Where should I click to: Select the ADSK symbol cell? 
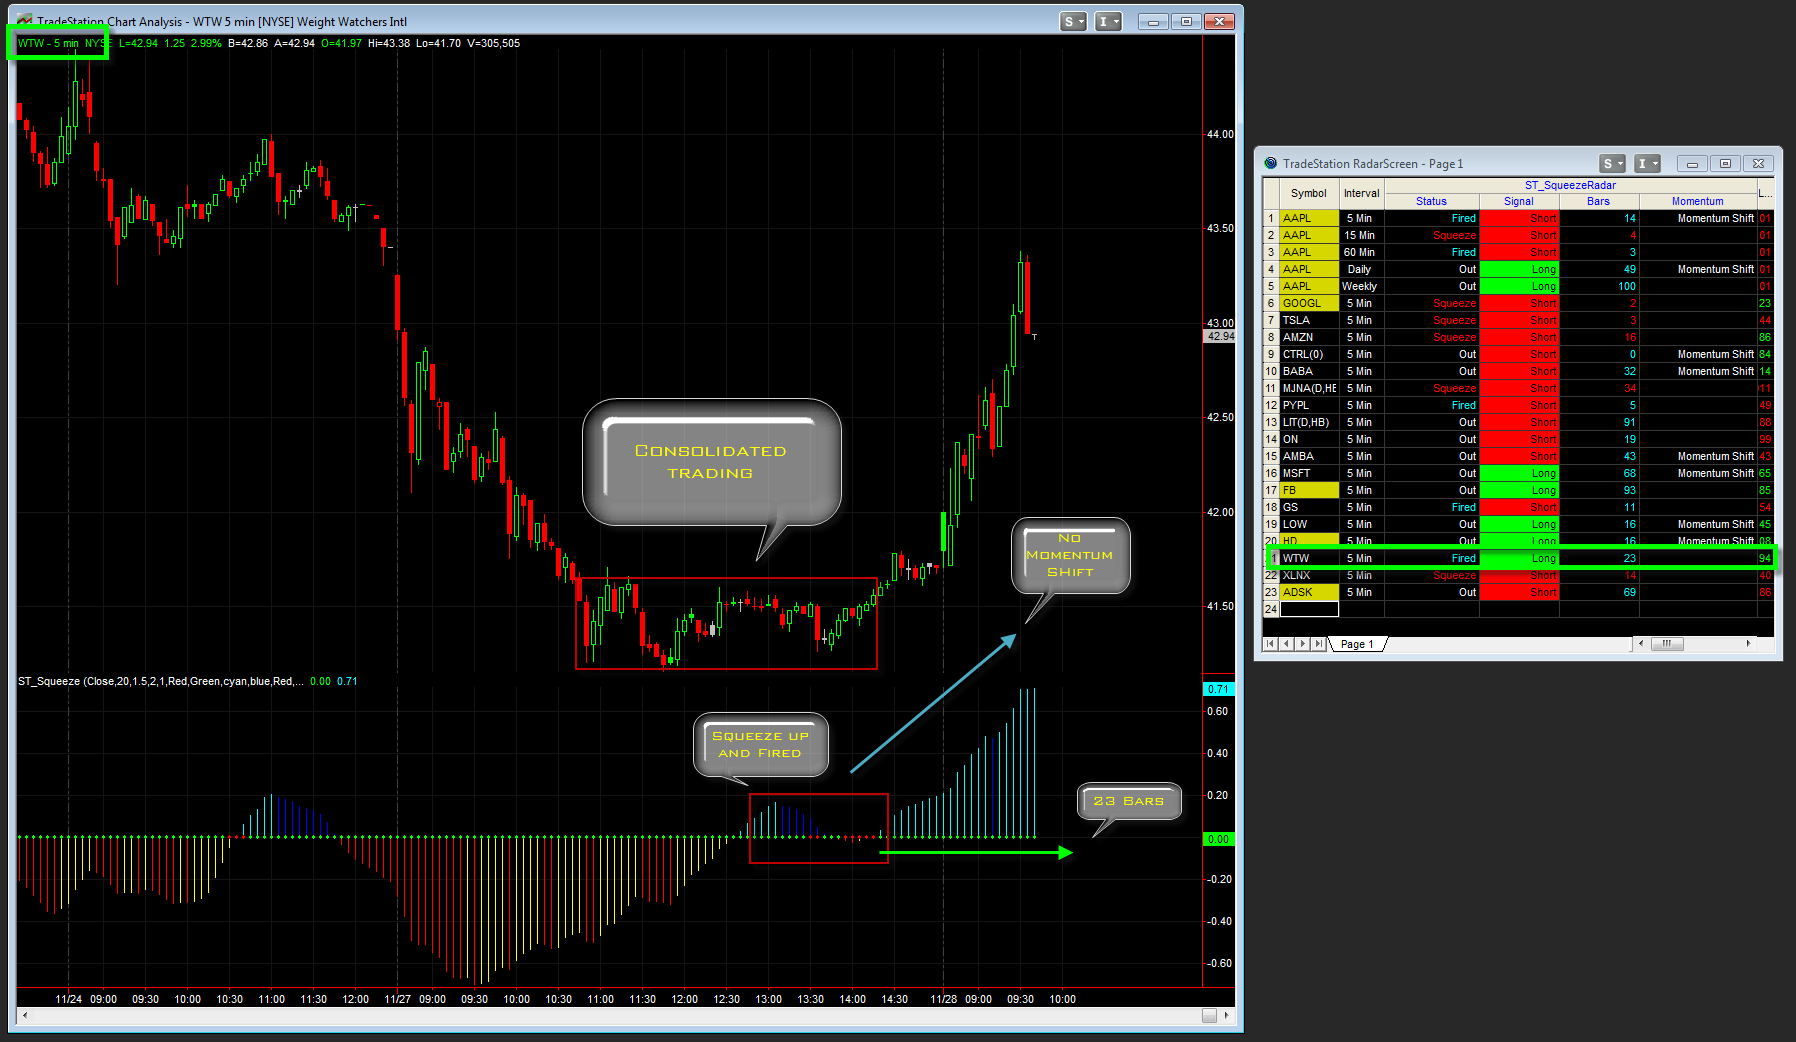coord(1309,592)
